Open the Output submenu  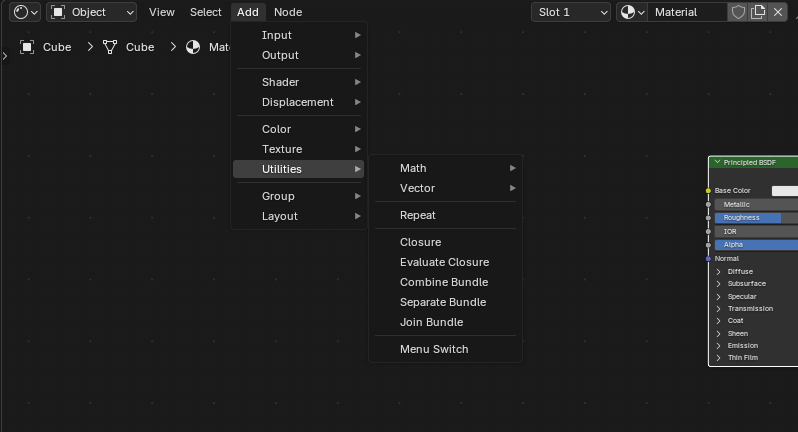pyautogui.click(x=299, y=55)
